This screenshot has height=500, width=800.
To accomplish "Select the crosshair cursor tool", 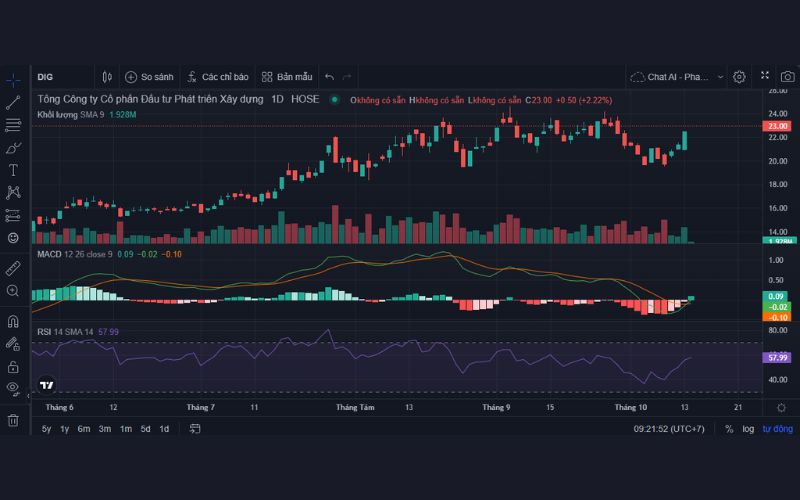I will (13, 78).
